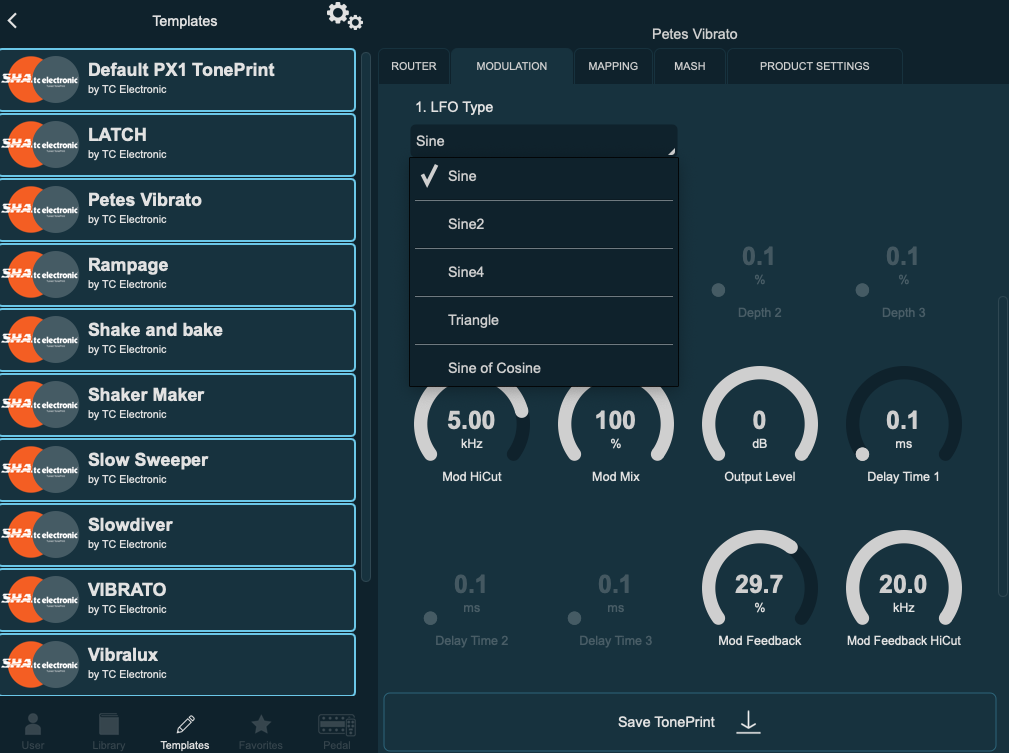The height and width of the screenshot is (753, 1009).
Task: Select the Templates pencil icon
Action: pos(185,725)
